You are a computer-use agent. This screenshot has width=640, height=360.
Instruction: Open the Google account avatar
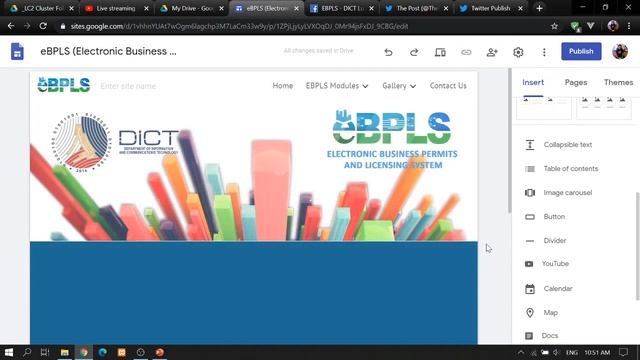pos(620,51)
